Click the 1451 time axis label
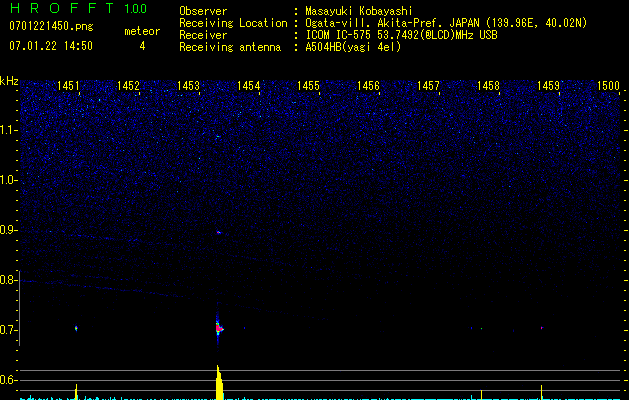The width and height of the screenshot is (629, 400). (x=68, y=85)
